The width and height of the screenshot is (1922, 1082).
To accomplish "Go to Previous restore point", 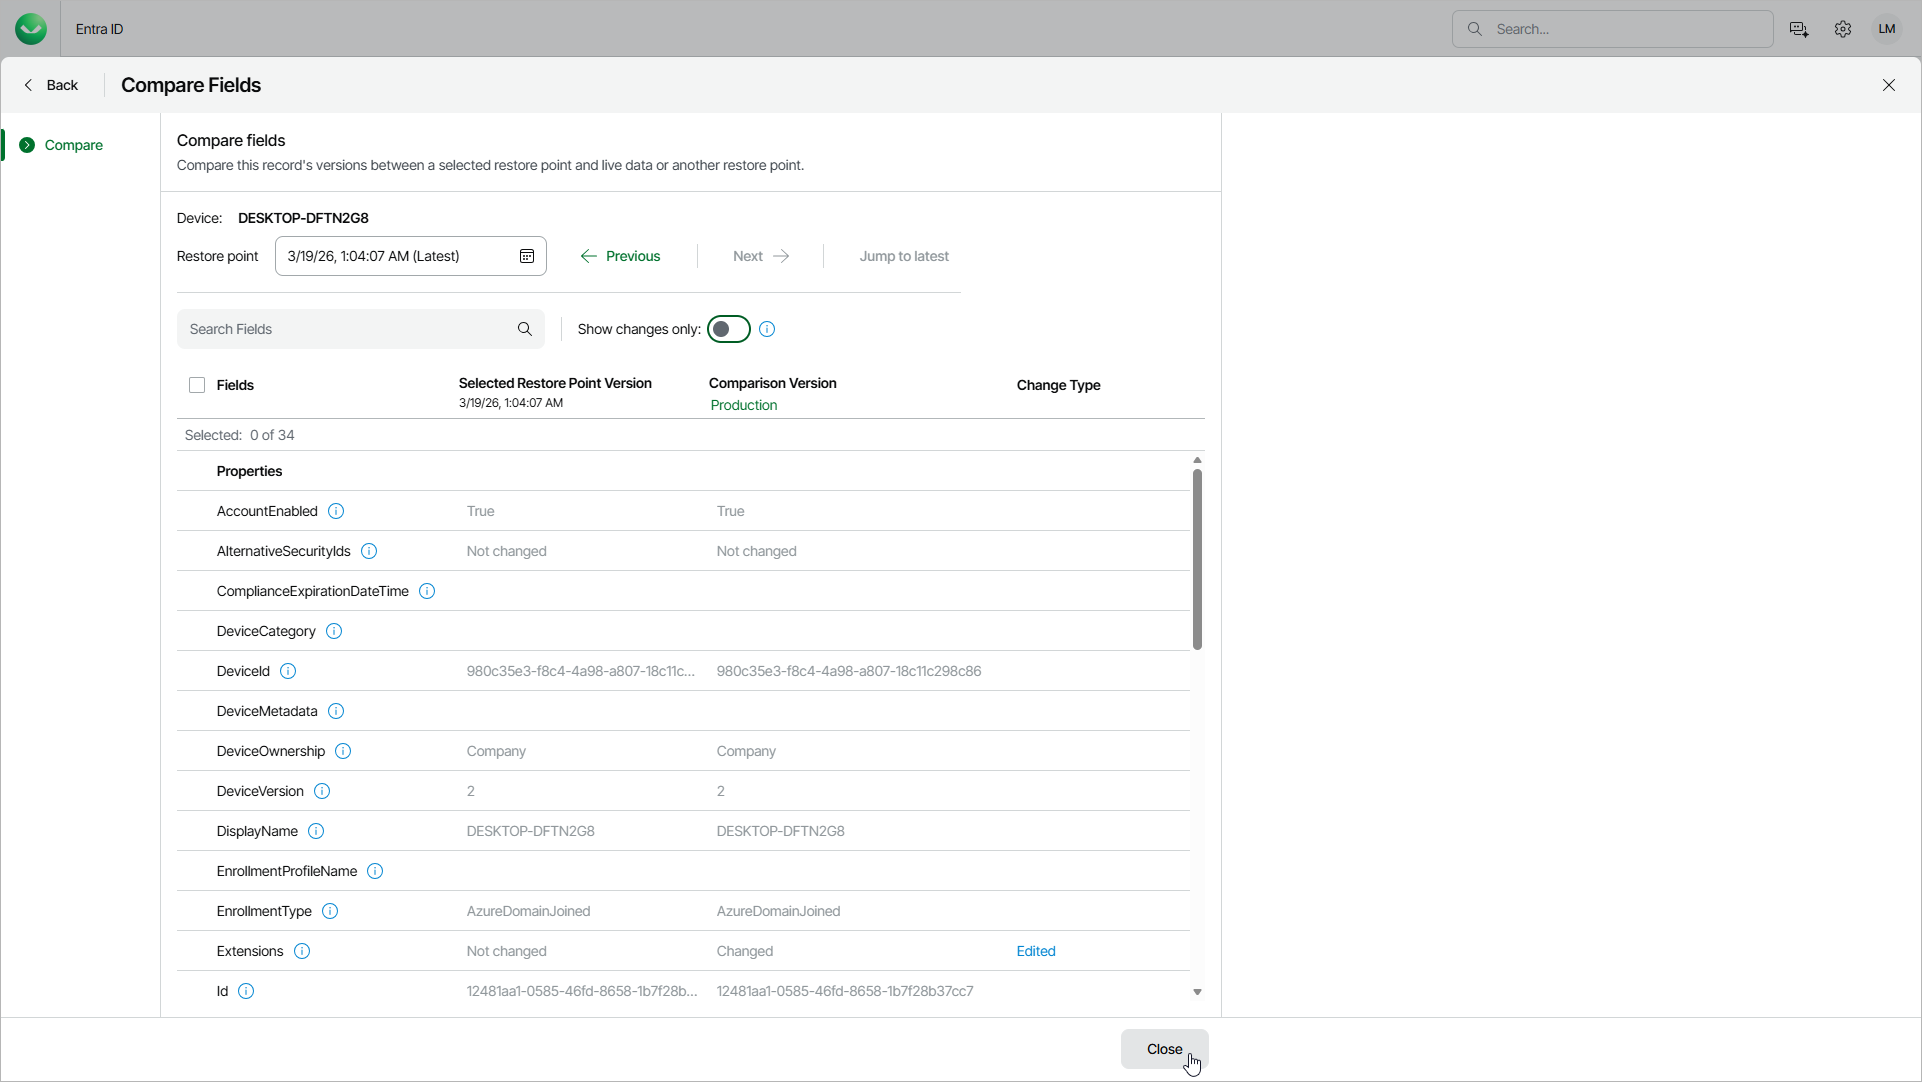I will (x=621, y=256).
